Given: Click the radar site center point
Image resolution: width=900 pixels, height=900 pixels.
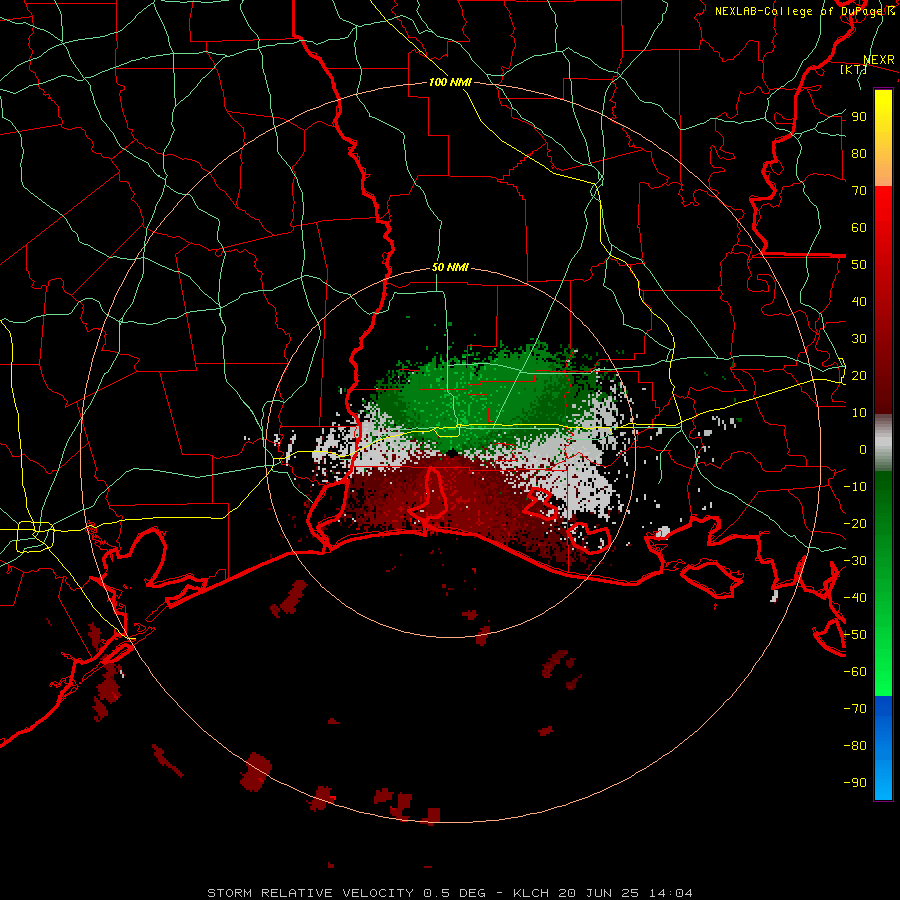Looking at the screenshot, I should coord(452,453).
